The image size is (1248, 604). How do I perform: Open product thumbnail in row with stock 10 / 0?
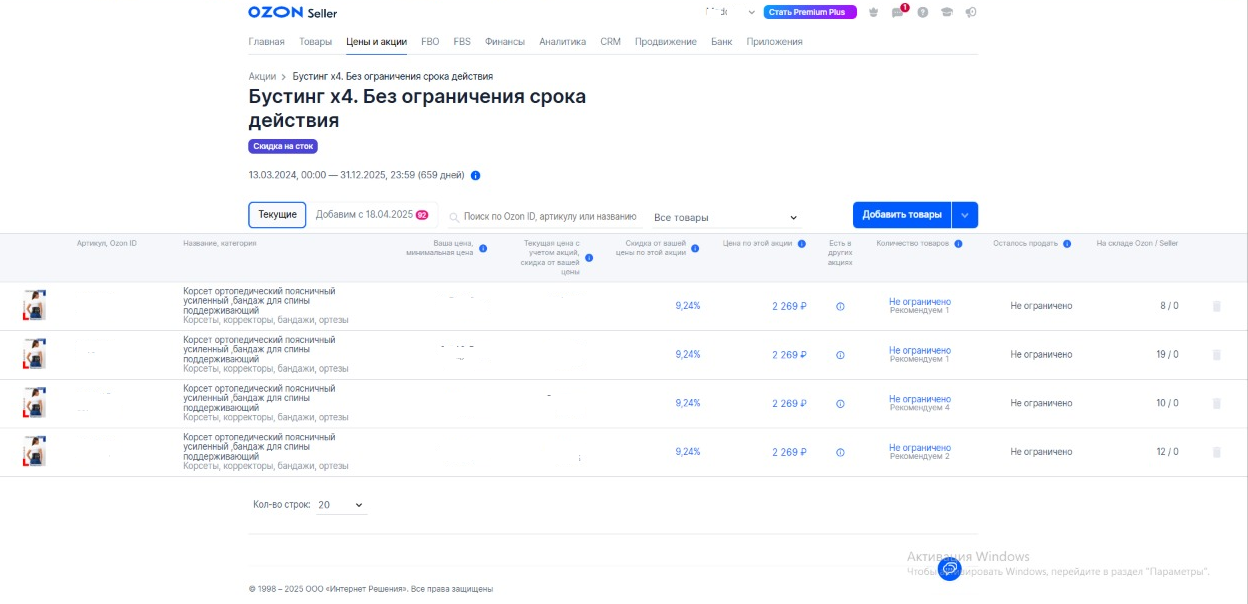pos(35,402)
